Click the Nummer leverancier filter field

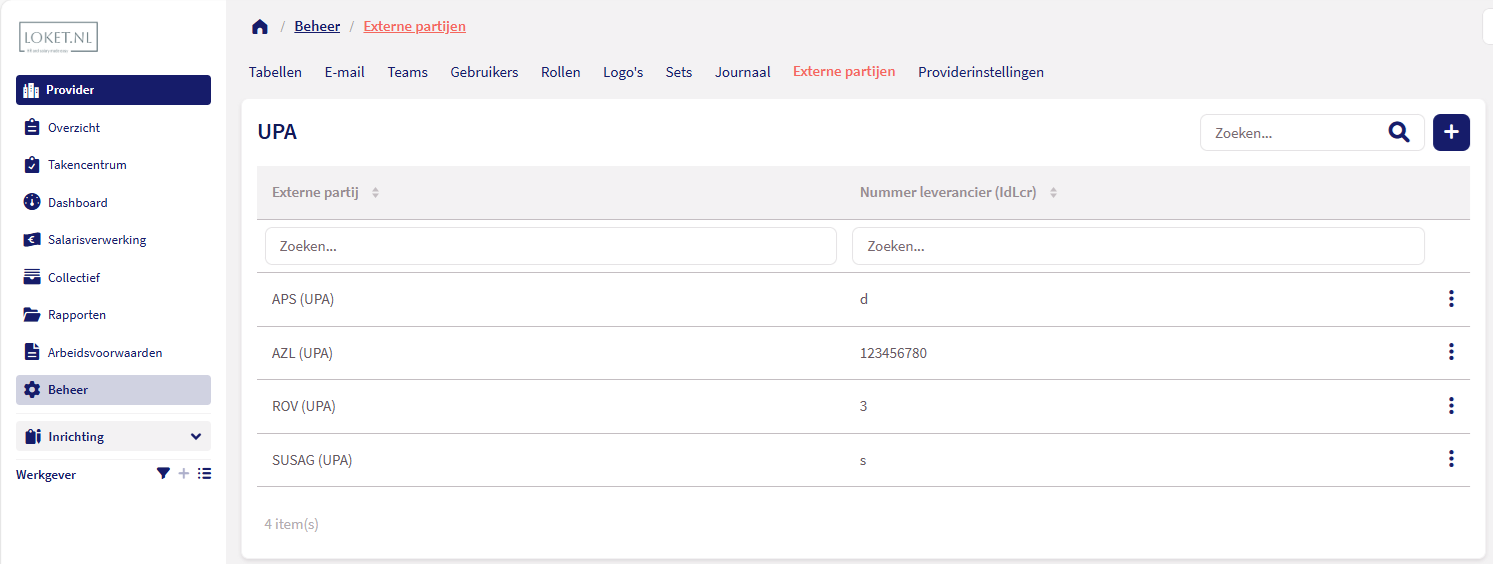point(1137,246)
